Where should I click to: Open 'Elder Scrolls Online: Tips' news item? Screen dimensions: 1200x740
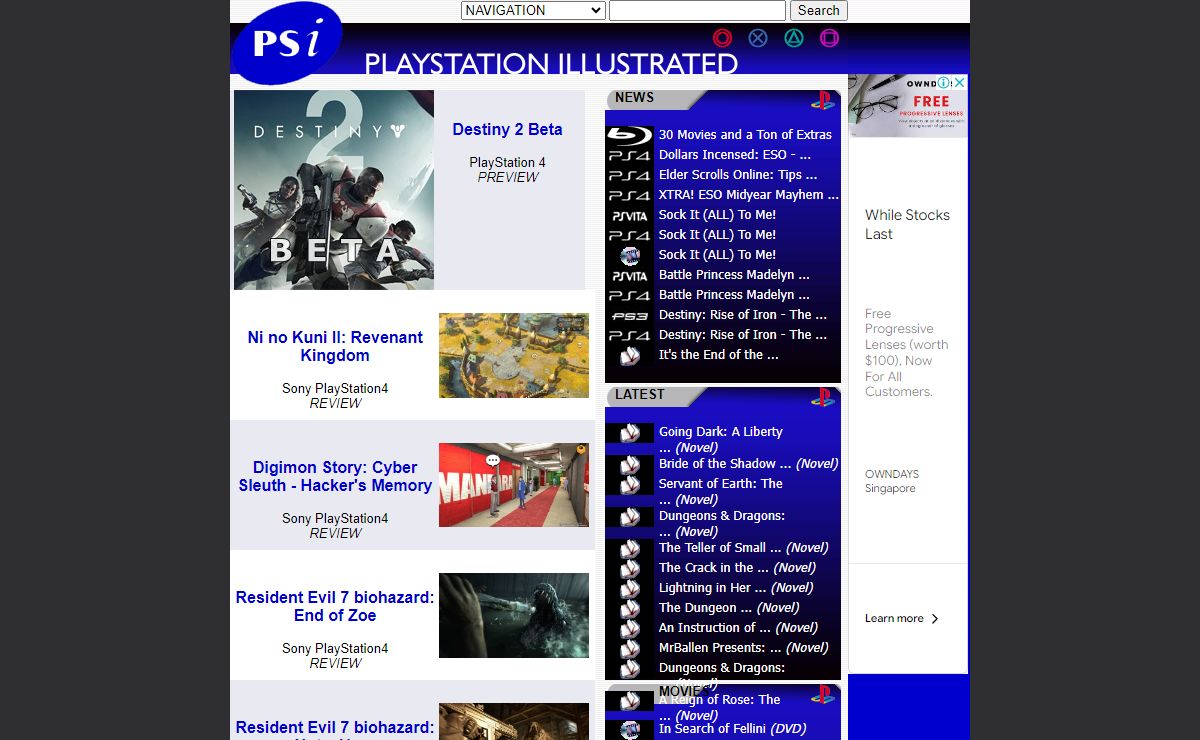(x=738, y=175)
